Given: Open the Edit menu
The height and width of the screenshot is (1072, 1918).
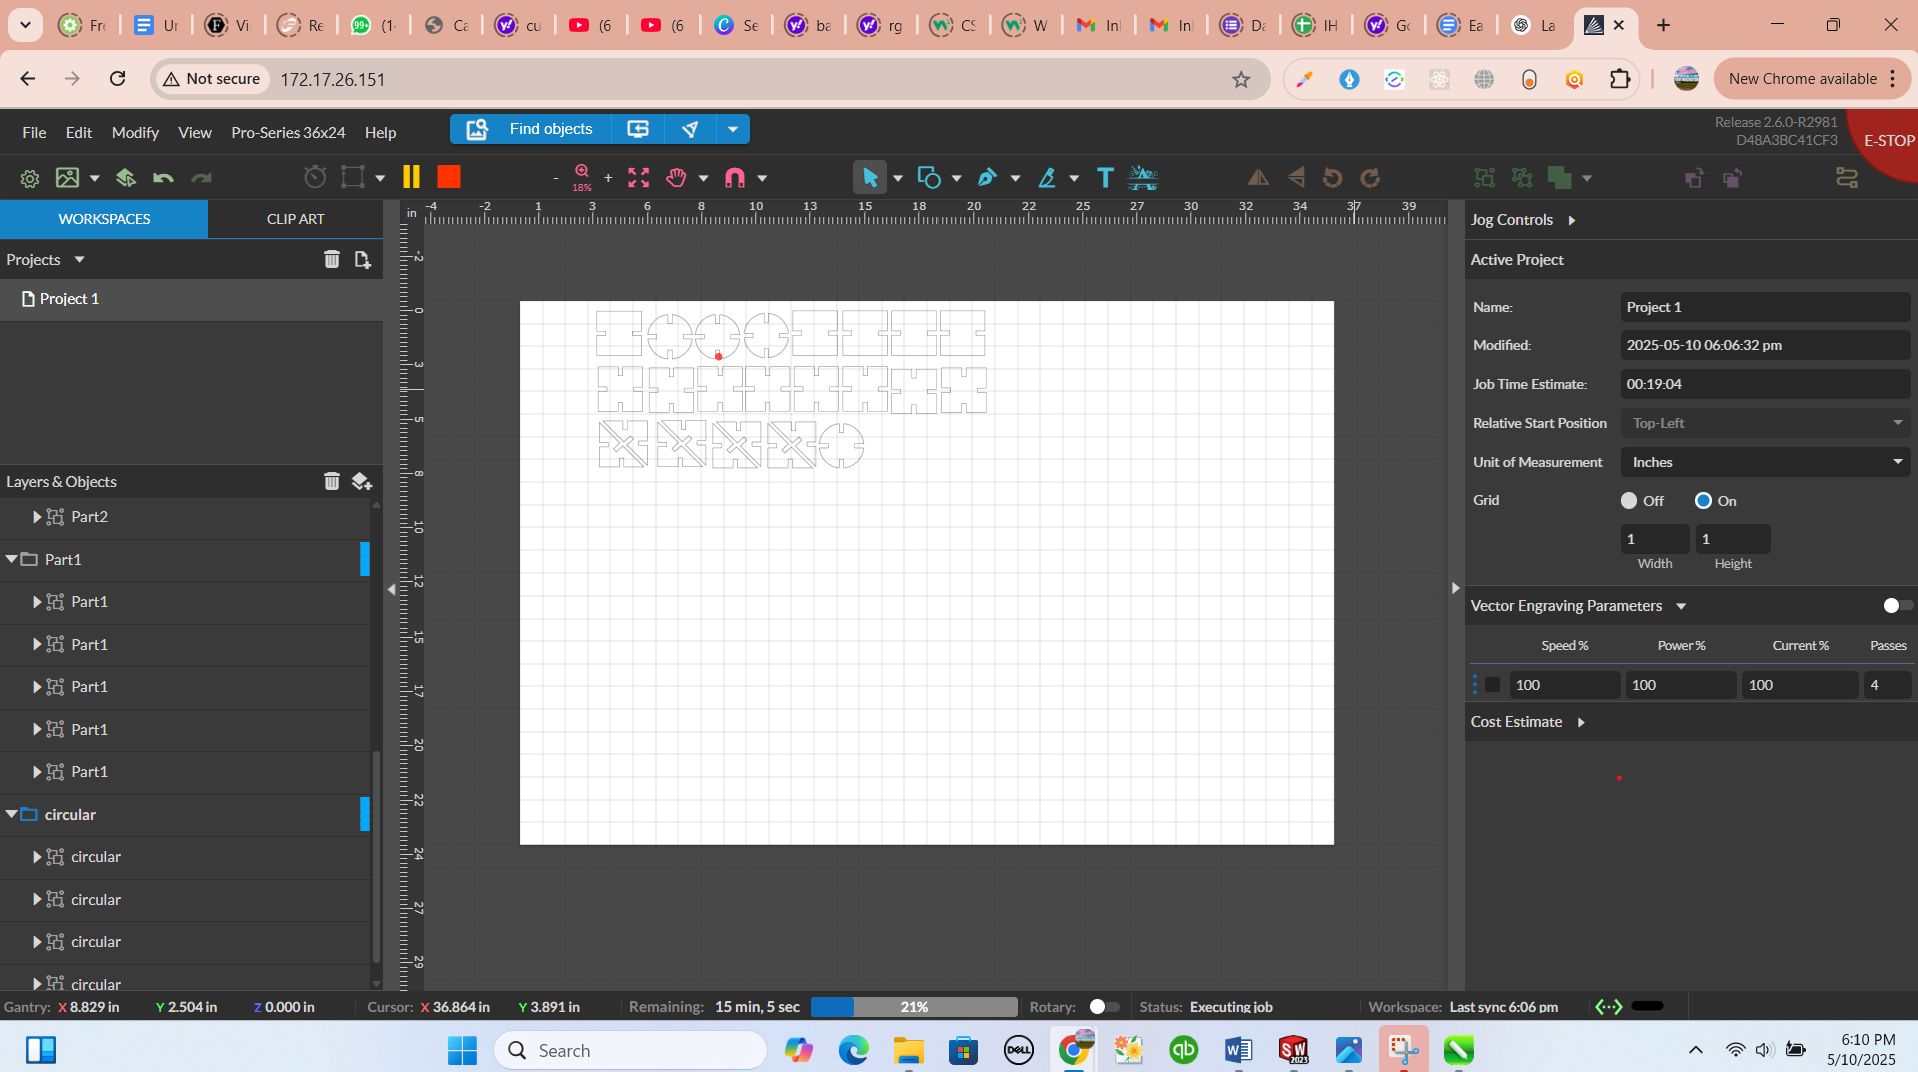Looking at the screenshot, I should [79, 132].
